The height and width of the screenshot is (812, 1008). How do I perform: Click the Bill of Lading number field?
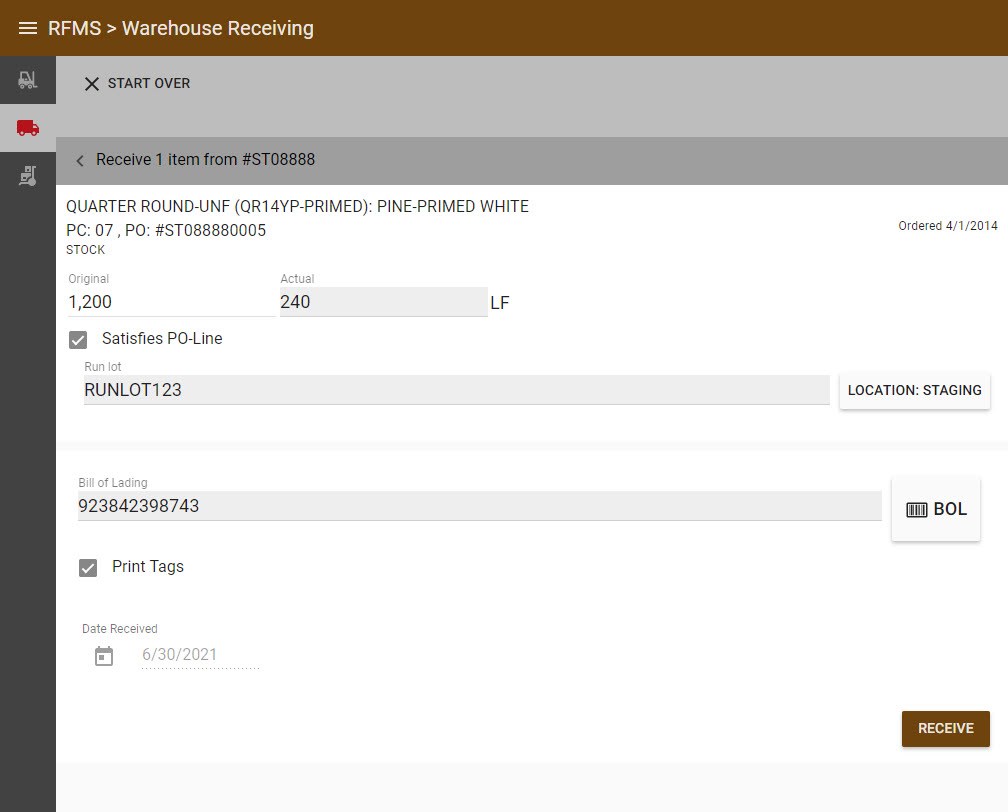(x=479, y=506)
